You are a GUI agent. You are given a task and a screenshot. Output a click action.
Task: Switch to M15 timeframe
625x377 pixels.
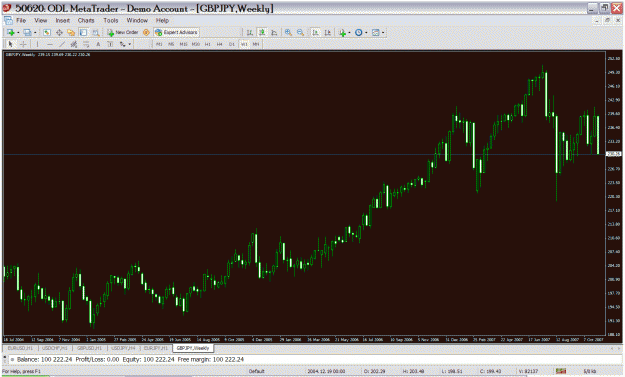(183, 44)
